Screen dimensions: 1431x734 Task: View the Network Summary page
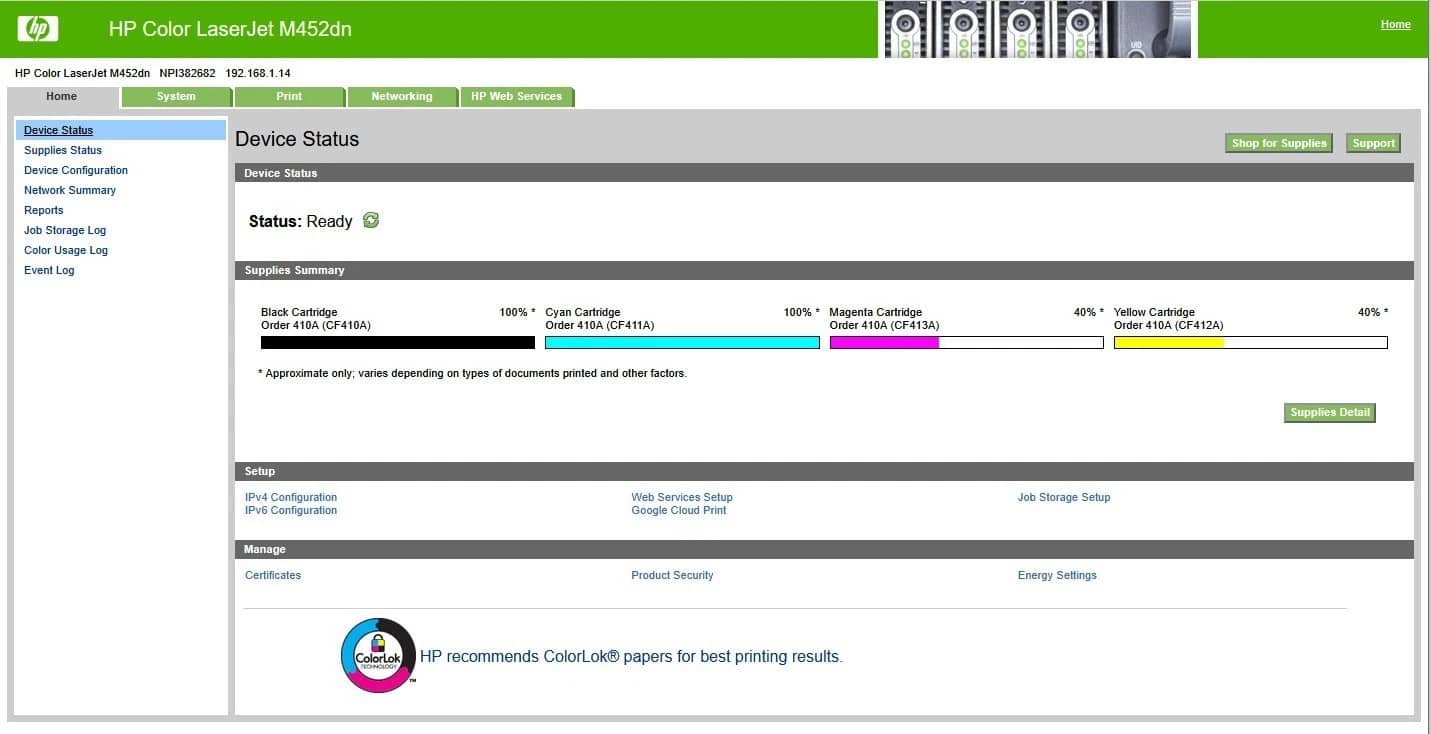pyautogui.click(x=70, y=190)
